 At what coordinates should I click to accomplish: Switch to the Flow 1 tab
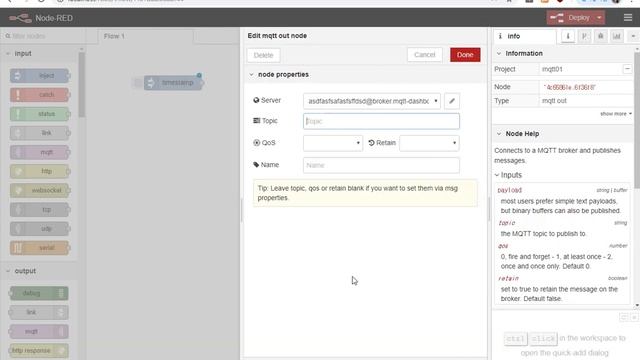146,36
